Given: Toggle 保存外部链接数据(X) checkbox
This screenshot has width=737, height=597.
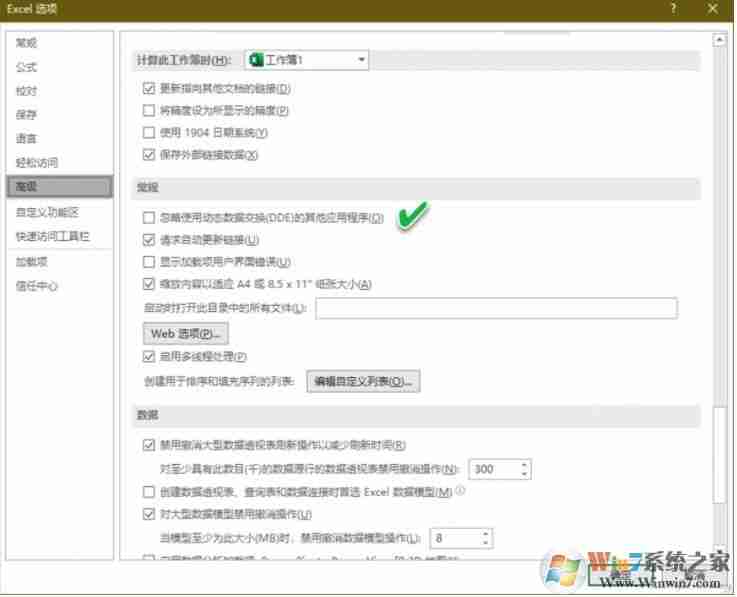Looking at the screenshot, I should pyautogui.click(x=149, y=154).
